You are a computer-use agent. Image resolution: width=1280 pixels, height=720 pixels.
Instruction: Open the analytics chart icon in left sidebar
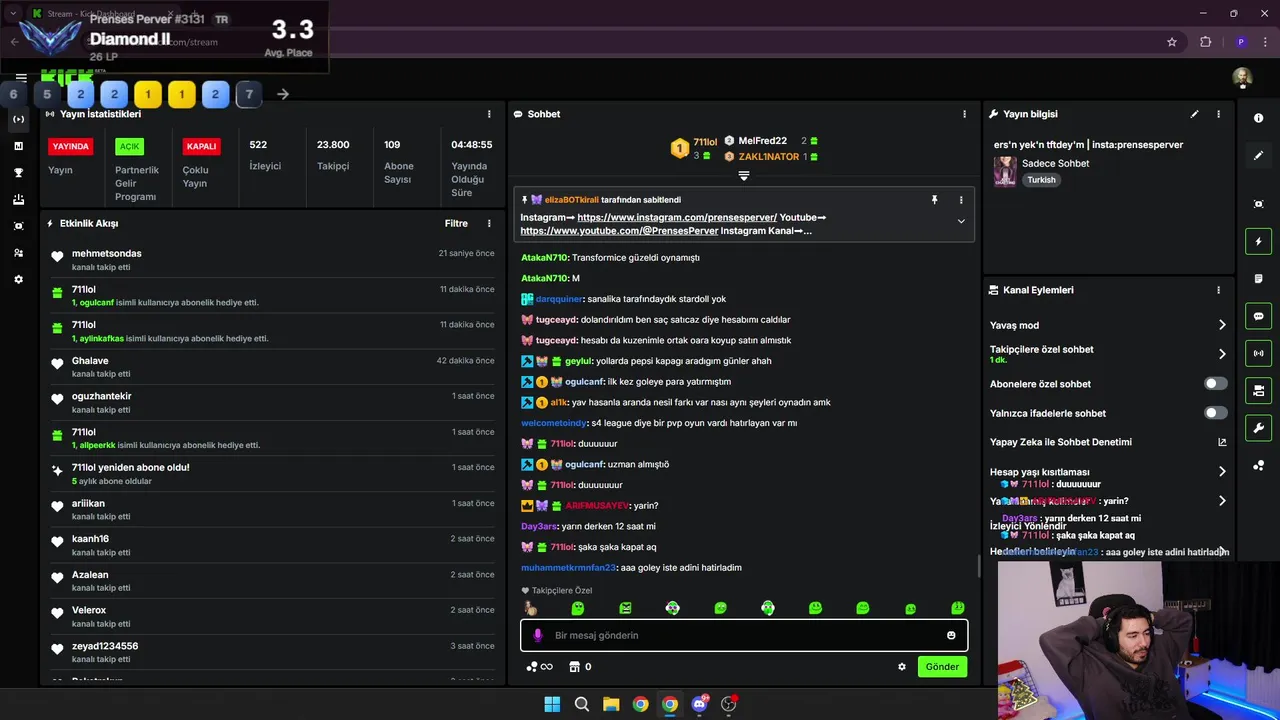18,146
